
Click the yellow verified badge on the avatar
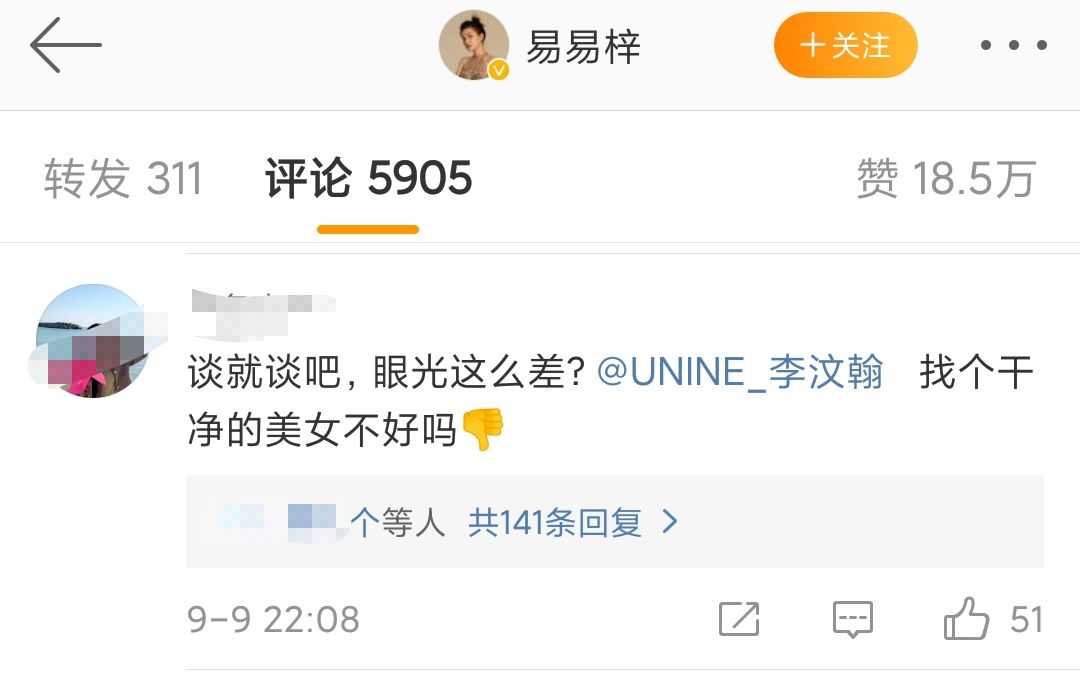pos(498,70)
